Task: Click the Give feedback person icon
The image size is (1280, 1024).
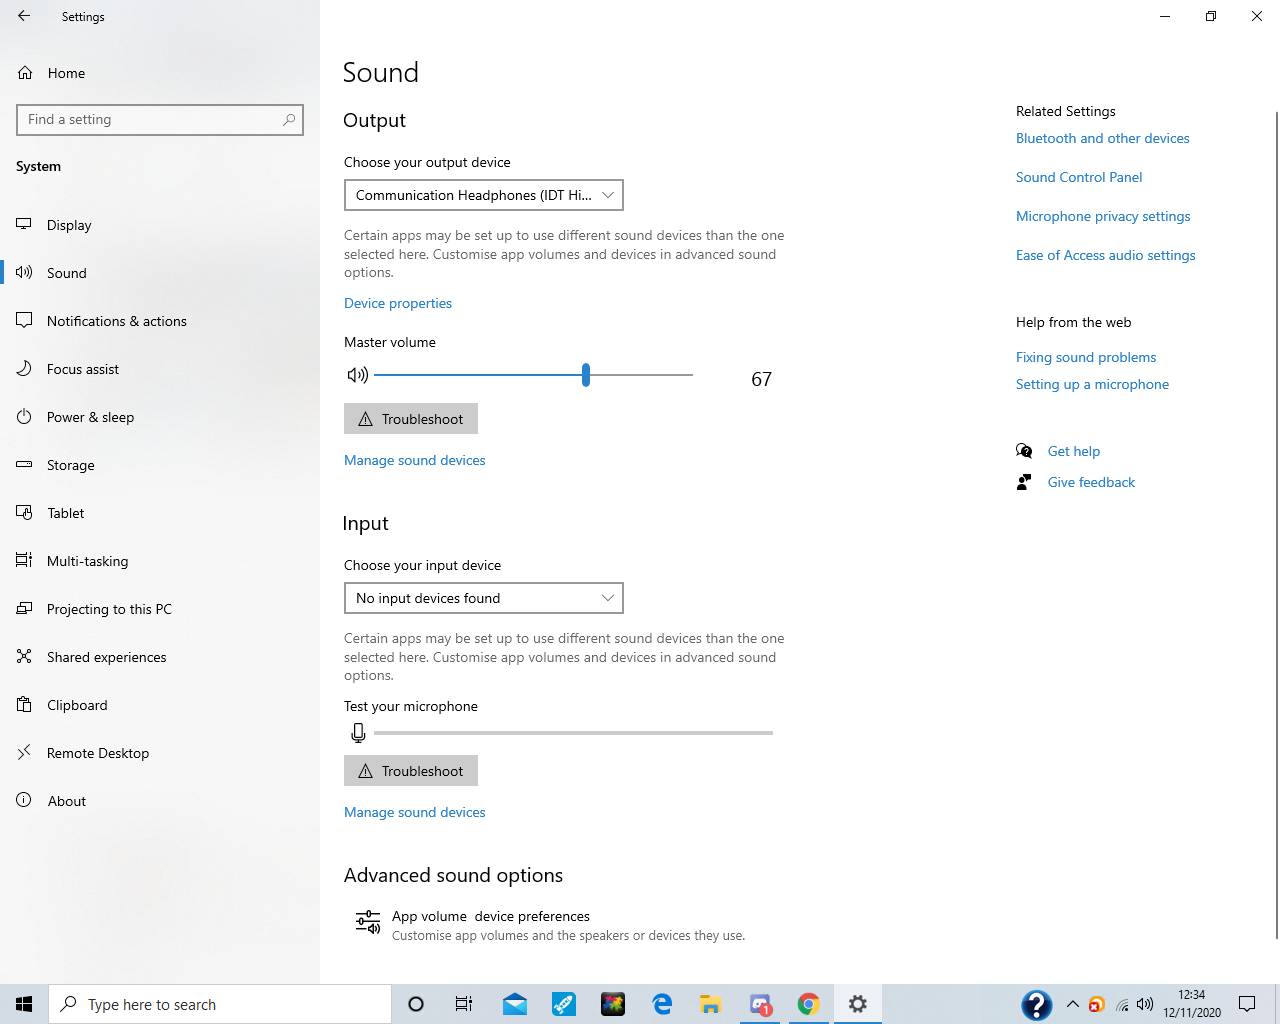Action: [1024, 482]
